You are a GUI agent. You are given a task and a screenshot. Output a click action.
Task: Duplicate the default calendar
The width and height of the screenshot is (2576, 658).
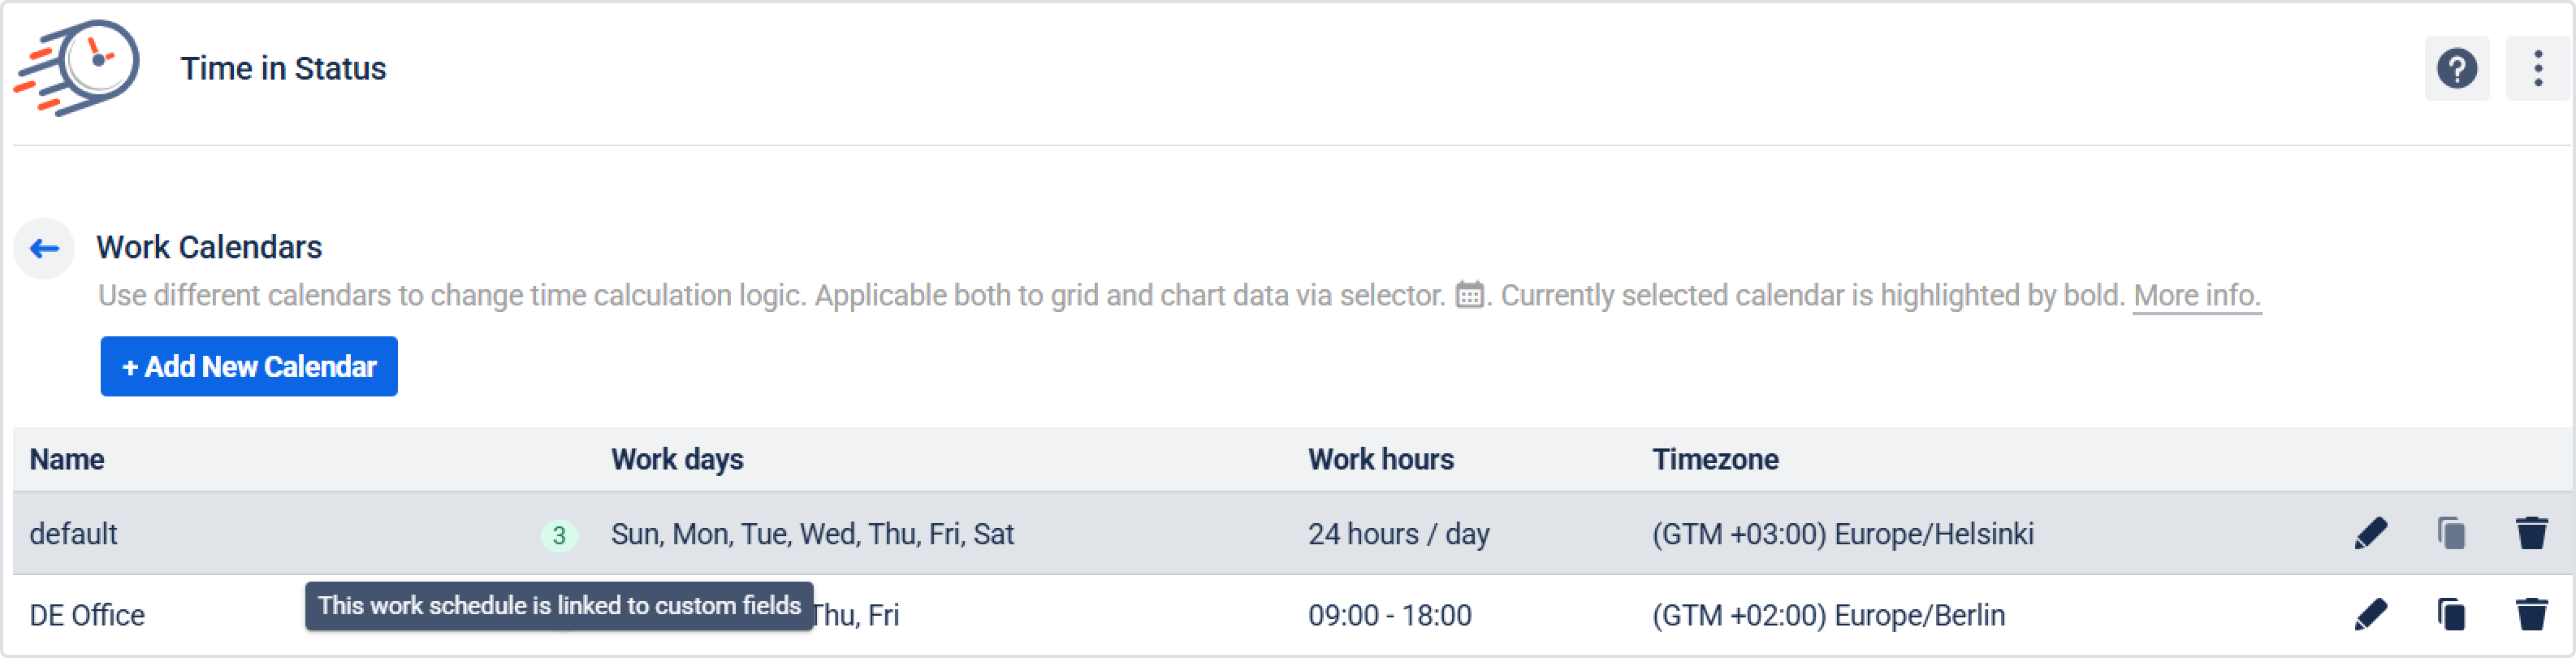(x=2451, y=533)
